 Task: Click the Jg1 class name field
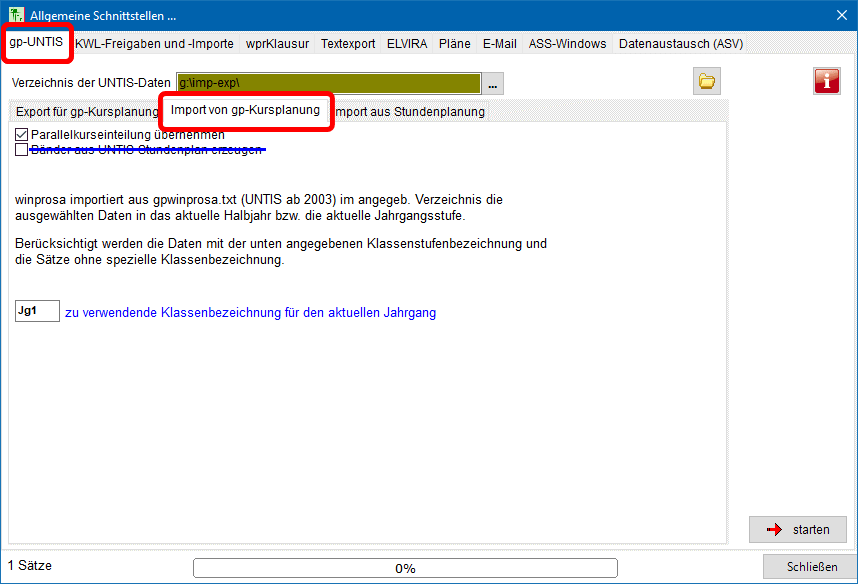click(x=38, y=312)
